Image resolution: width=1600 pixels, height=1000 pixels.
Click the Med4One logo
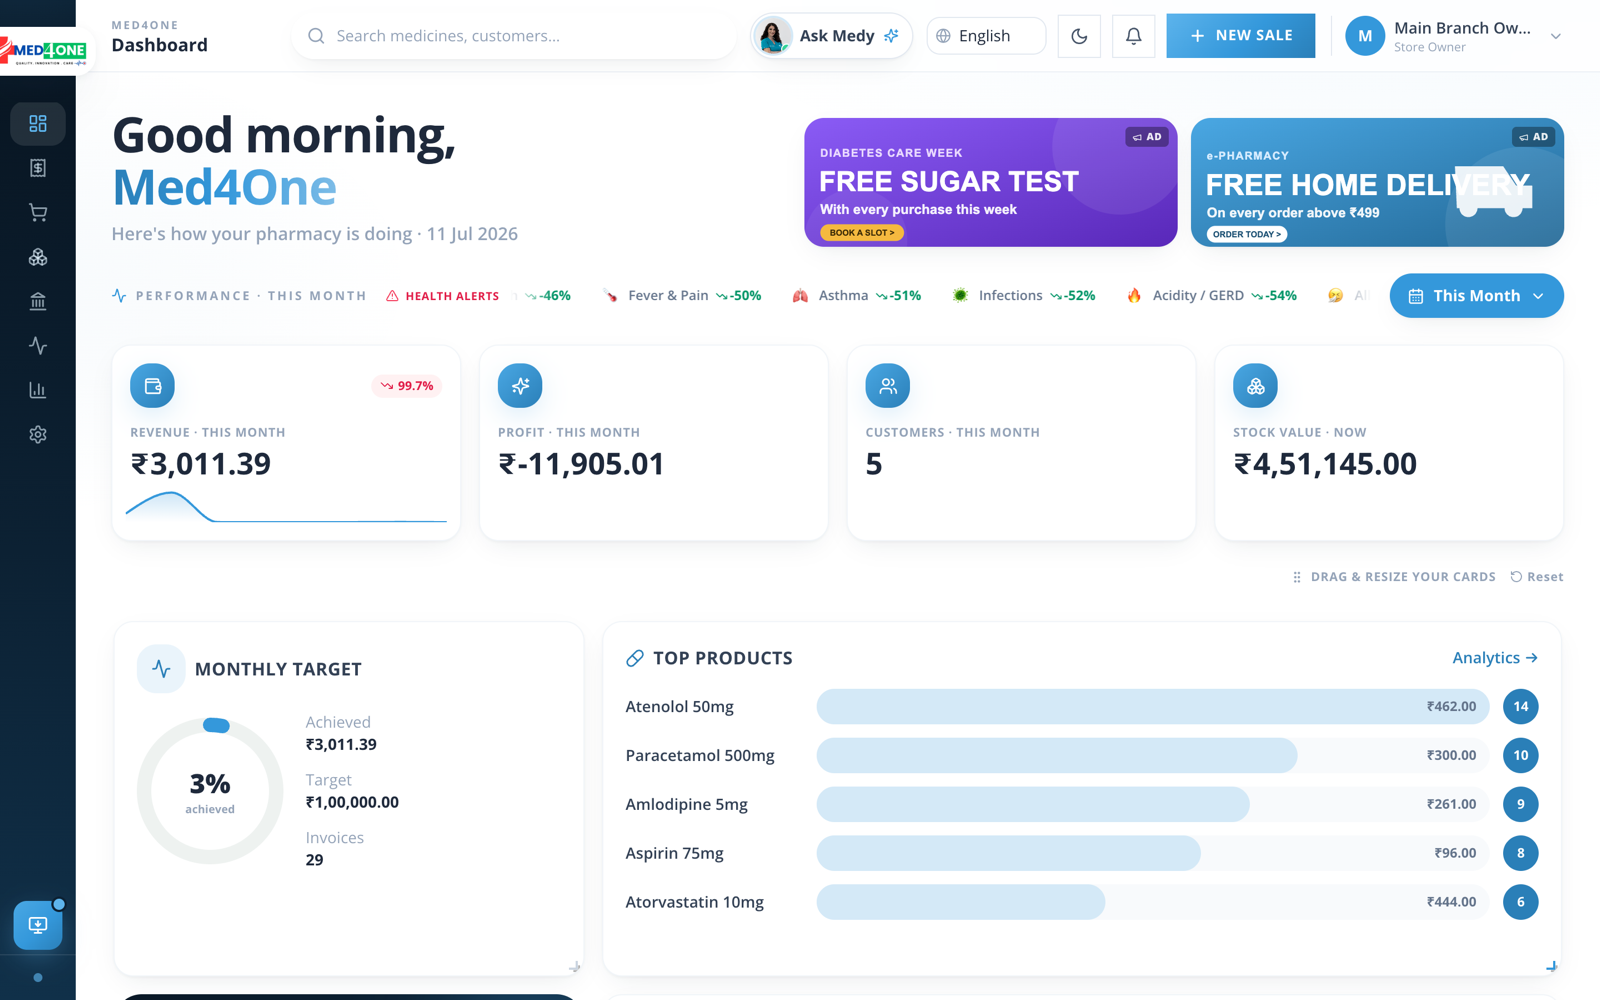coord(45,50)
